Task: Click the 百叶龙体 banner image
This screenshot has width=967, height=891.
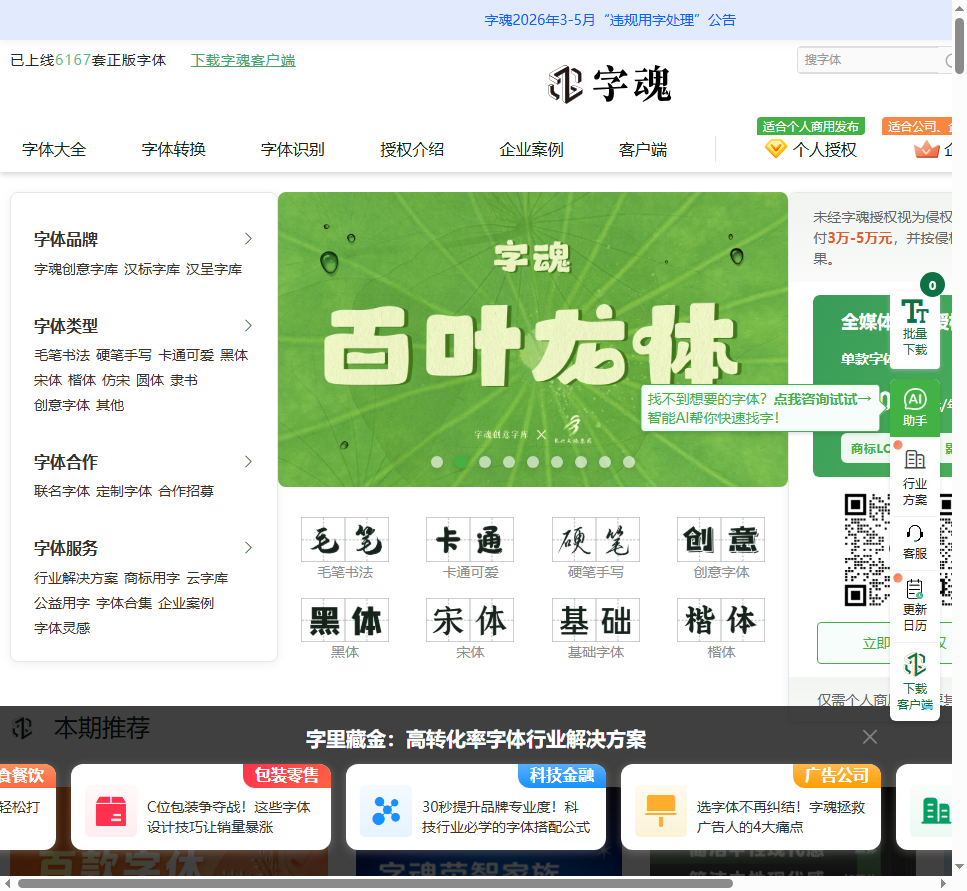Action: (533, 339)
